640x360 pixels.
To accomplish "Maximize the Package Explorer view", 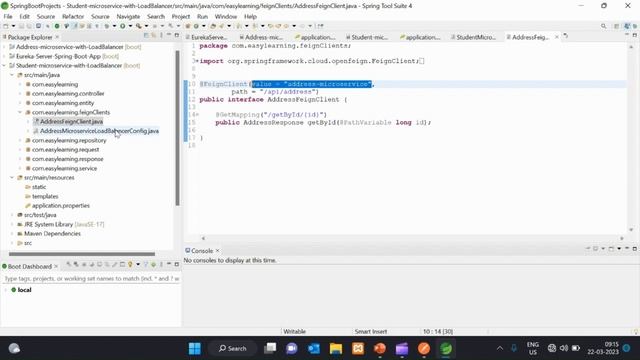I will pyautogui.click(x=177, y=36).
